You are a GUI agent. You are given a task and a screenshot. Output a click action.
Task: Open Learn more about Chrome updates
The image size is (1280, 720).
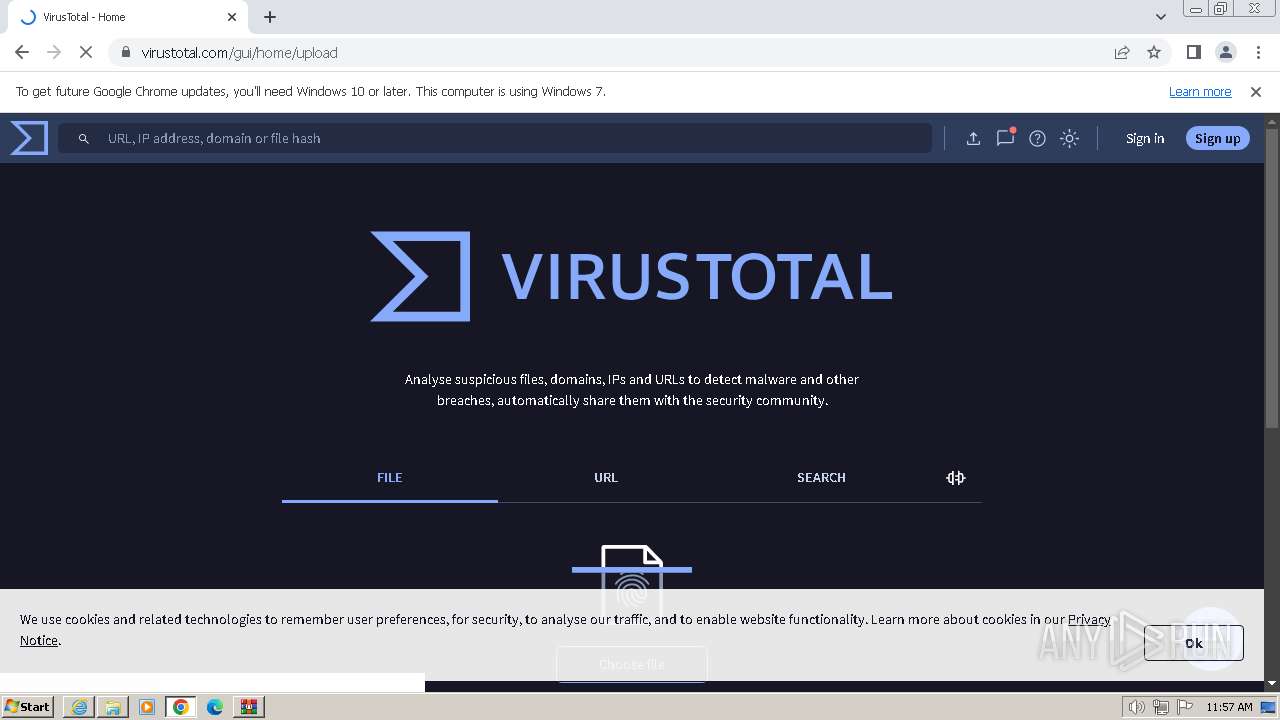click(x=1200, y=92)
